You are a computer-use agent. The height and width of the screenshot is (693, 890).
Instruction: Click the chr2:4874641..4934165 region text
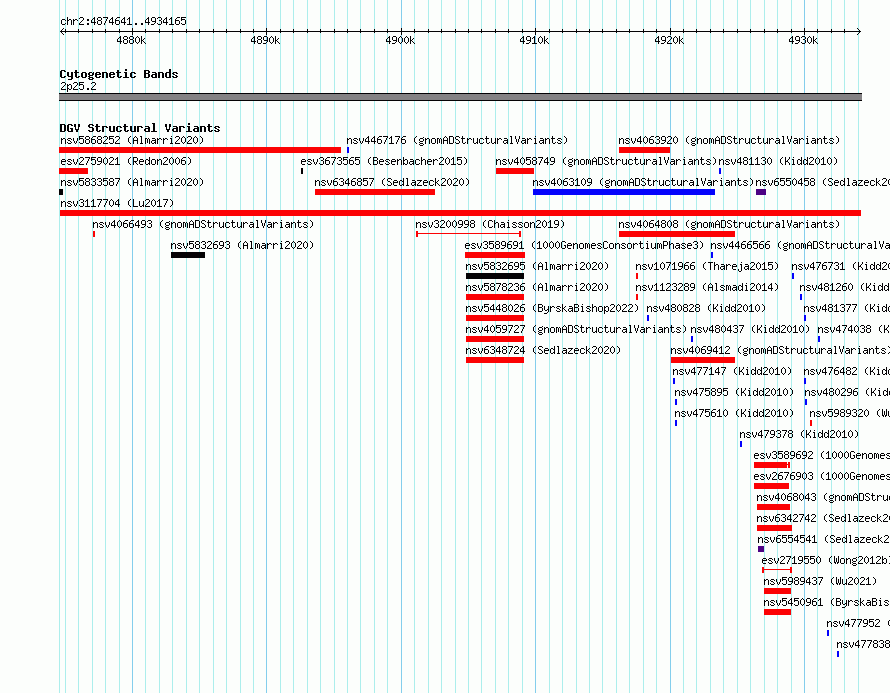pos(123,21)
